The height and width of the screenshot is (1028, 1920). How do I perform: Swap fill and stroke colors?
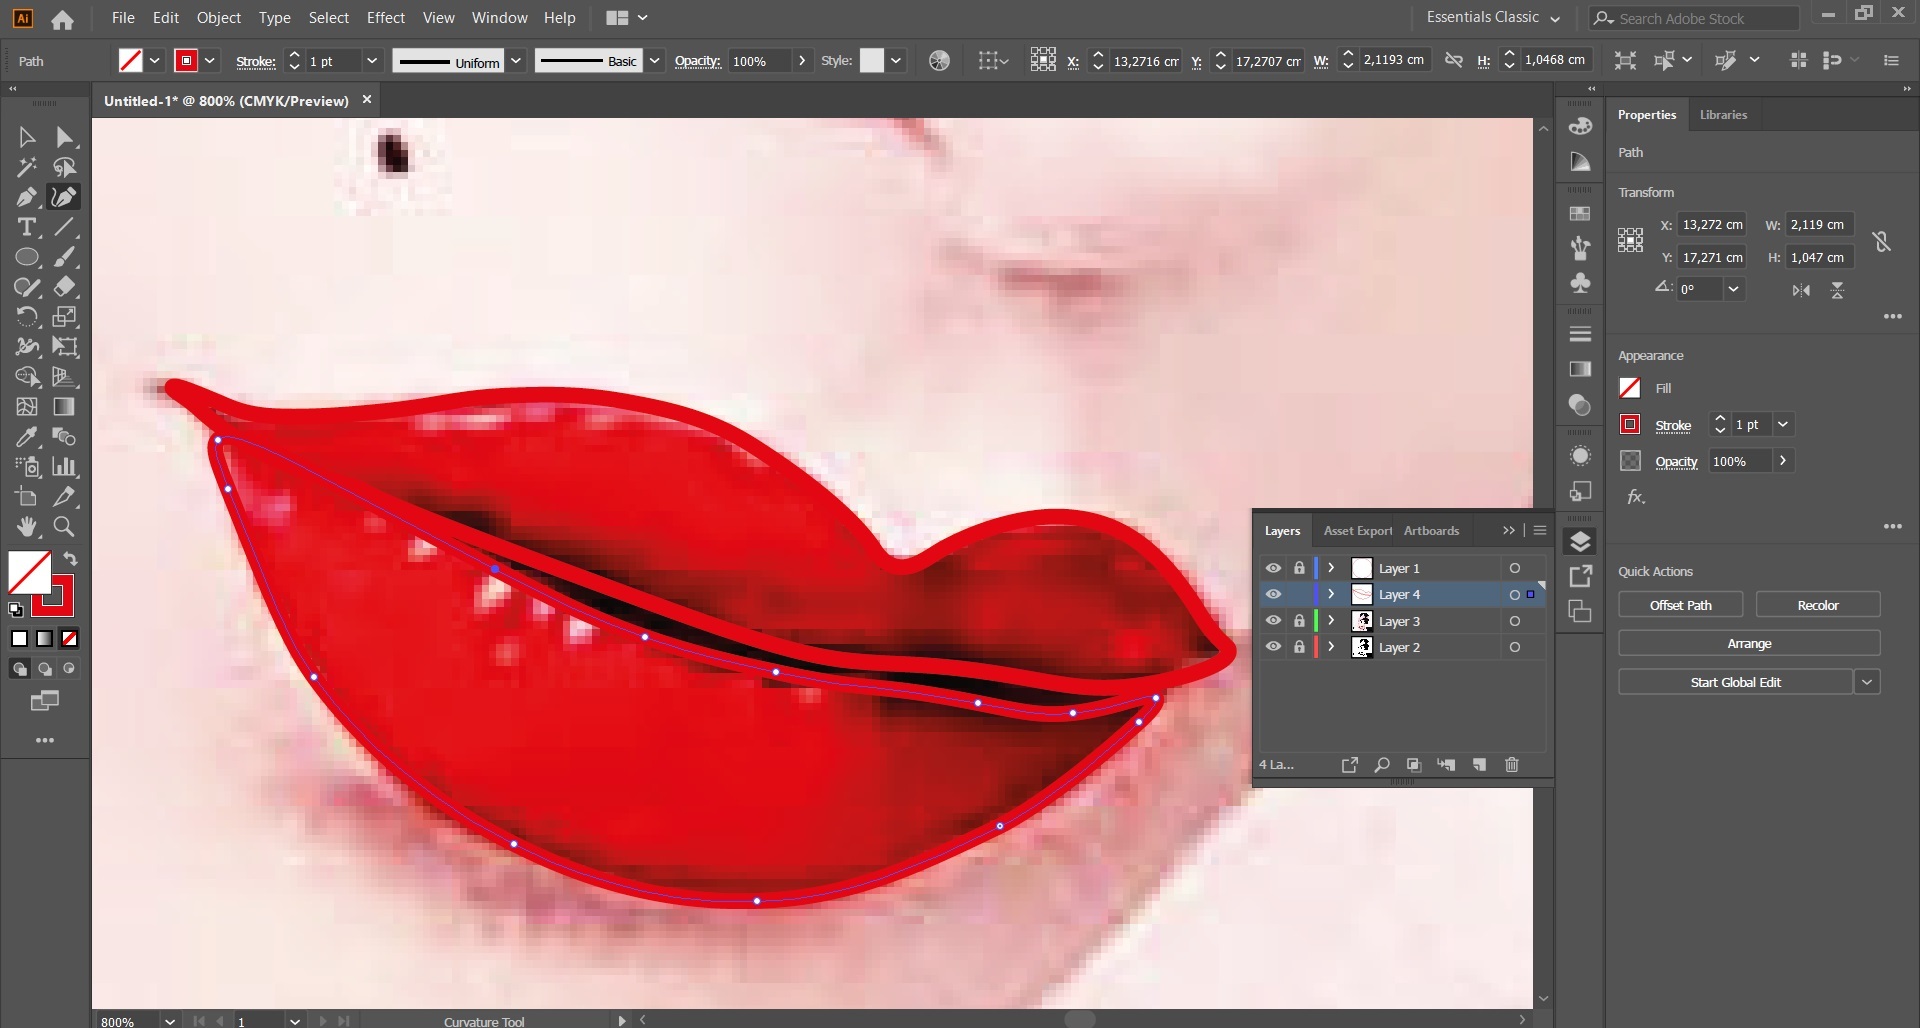(70, 559)
